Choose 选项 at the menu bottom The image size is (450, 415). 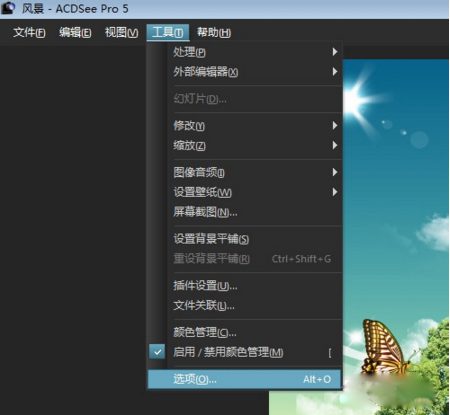(245, 379)
